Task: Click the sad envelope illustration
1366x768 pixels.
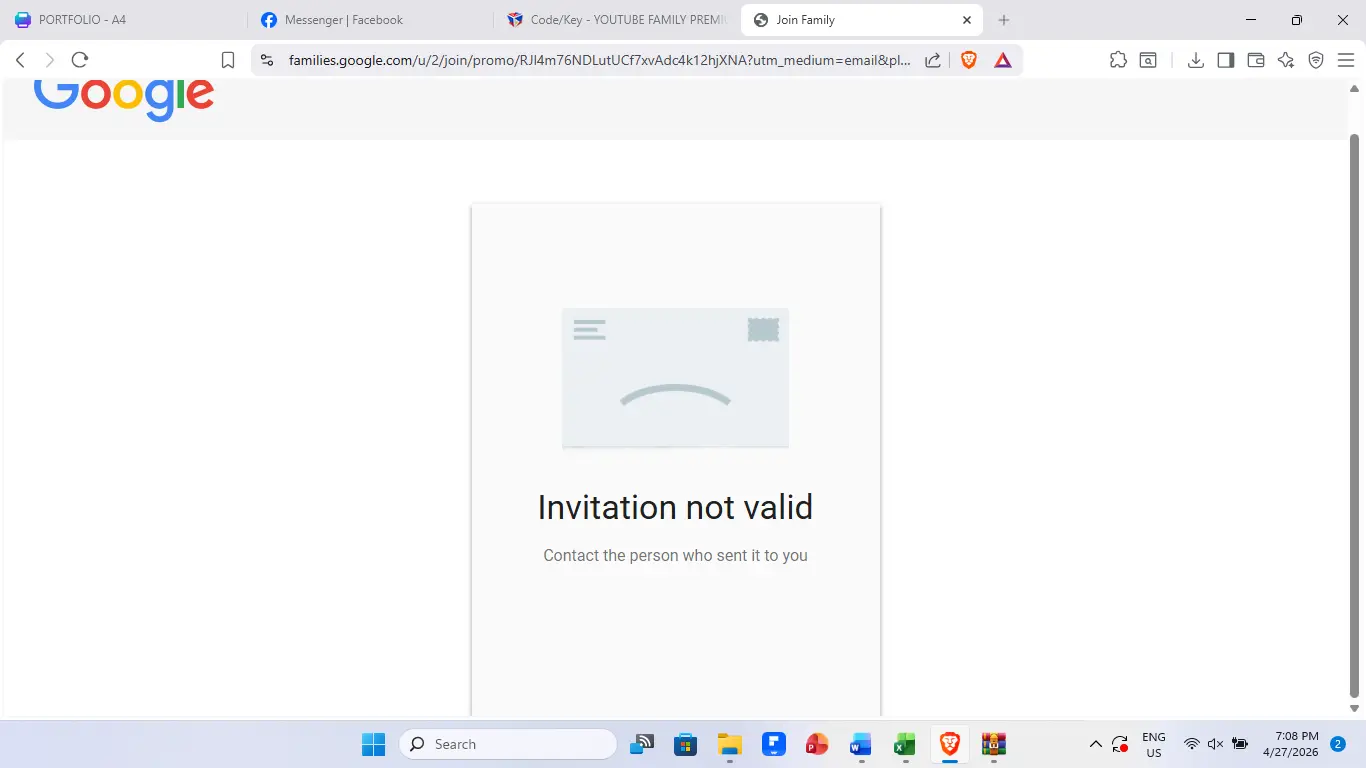Action: 675,378
